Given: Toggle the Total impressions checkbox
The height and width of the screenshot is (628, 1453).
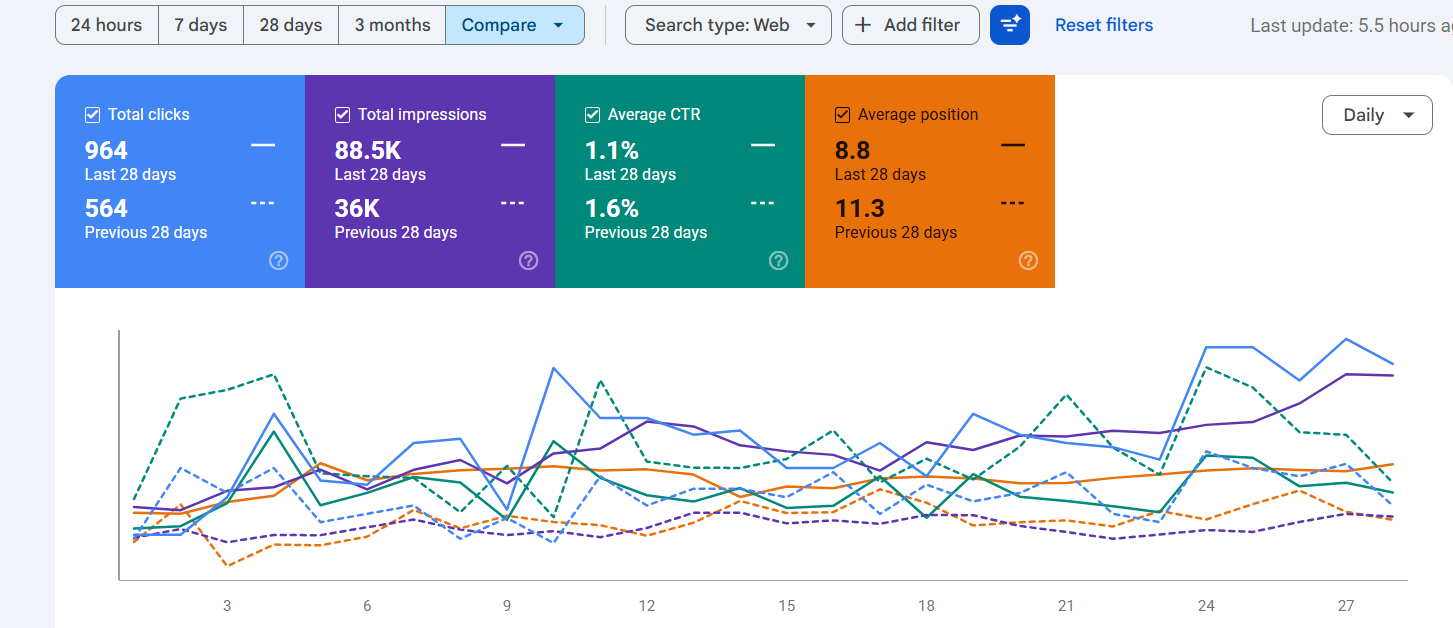Looking at the screenshot, I should (342, 115).
